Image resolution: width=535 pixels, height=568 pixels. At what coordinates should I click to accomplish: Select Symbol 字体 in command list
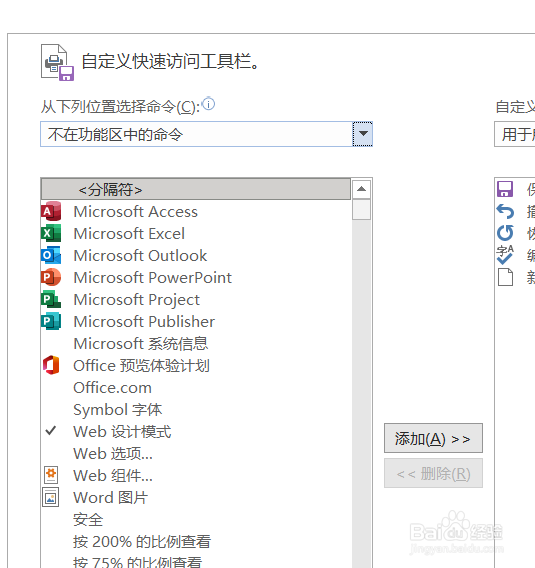pyautogui.click(x=117, y=410)
